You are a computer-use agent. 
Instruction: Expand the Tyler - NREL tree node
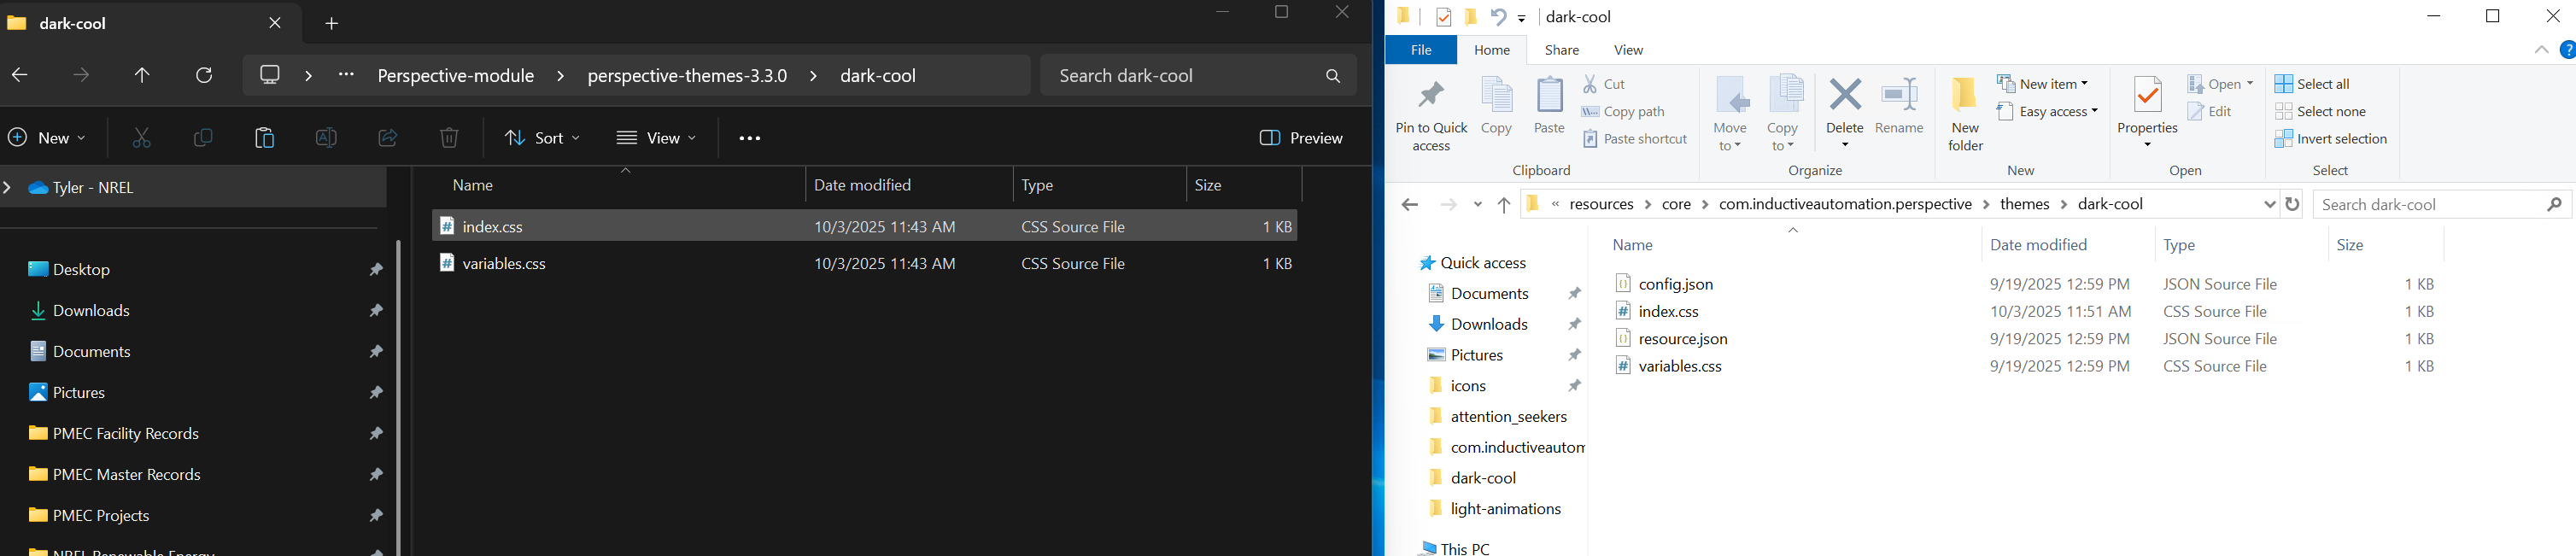pyautogui.click(x=9, y=187)
